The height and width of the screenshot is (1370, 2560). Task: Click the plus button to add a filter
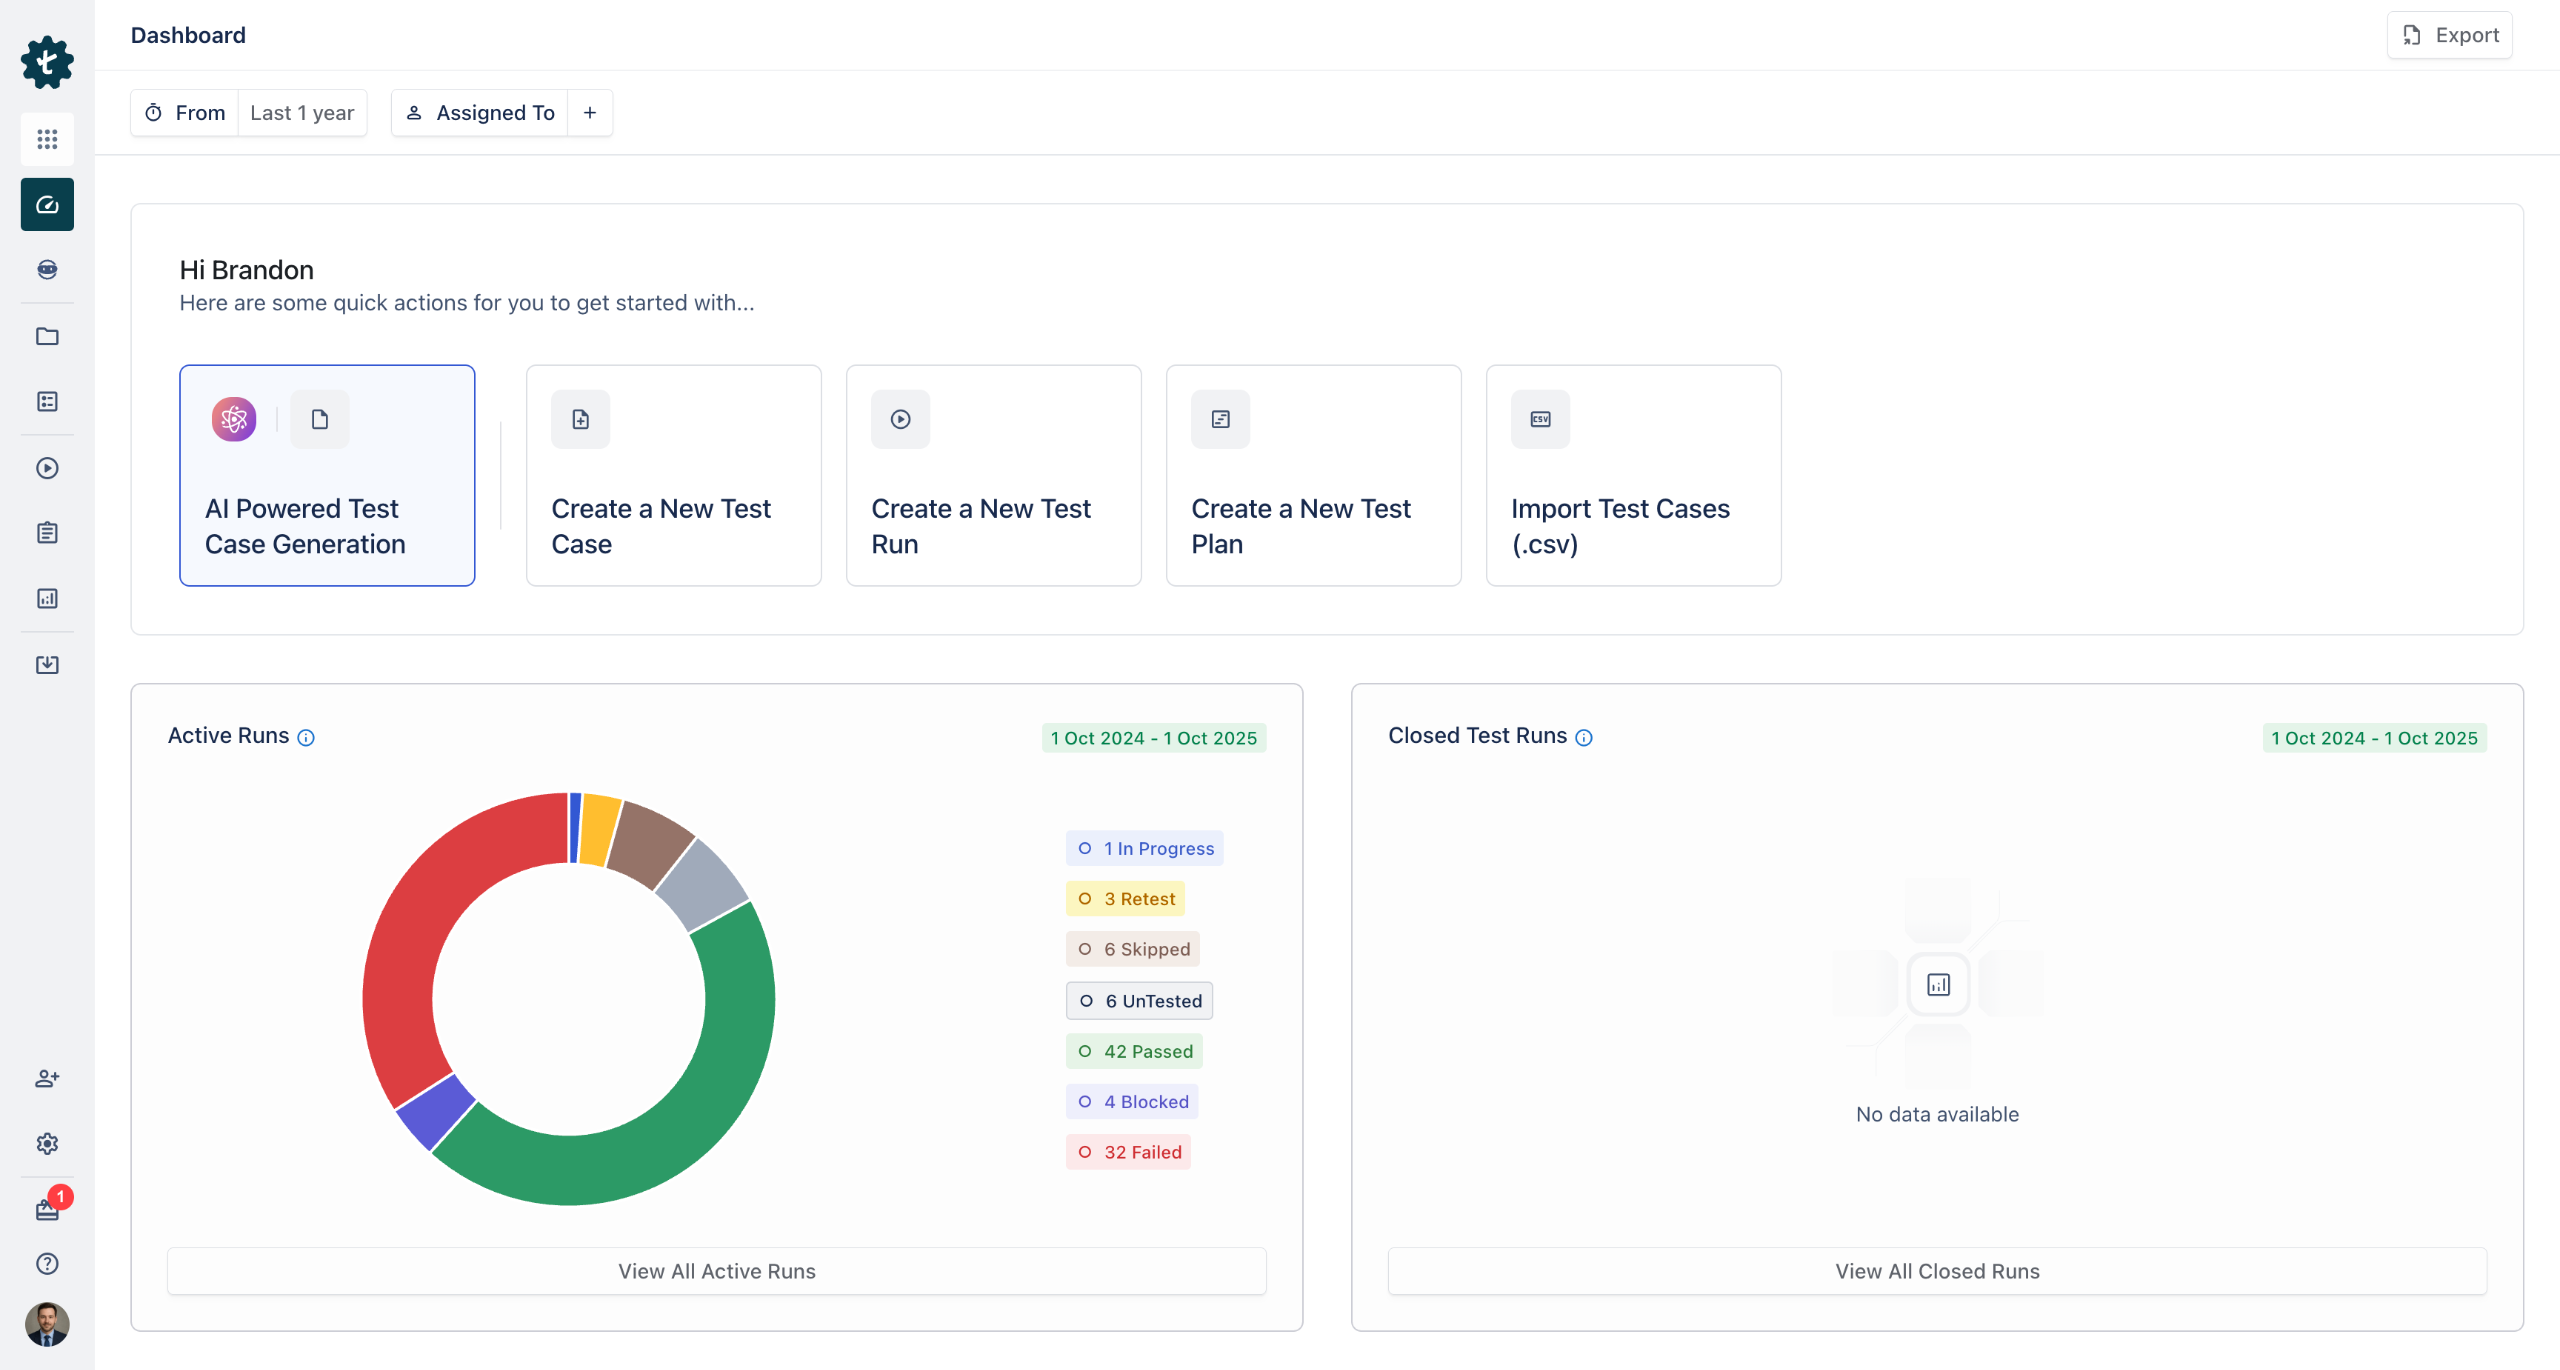590,113
